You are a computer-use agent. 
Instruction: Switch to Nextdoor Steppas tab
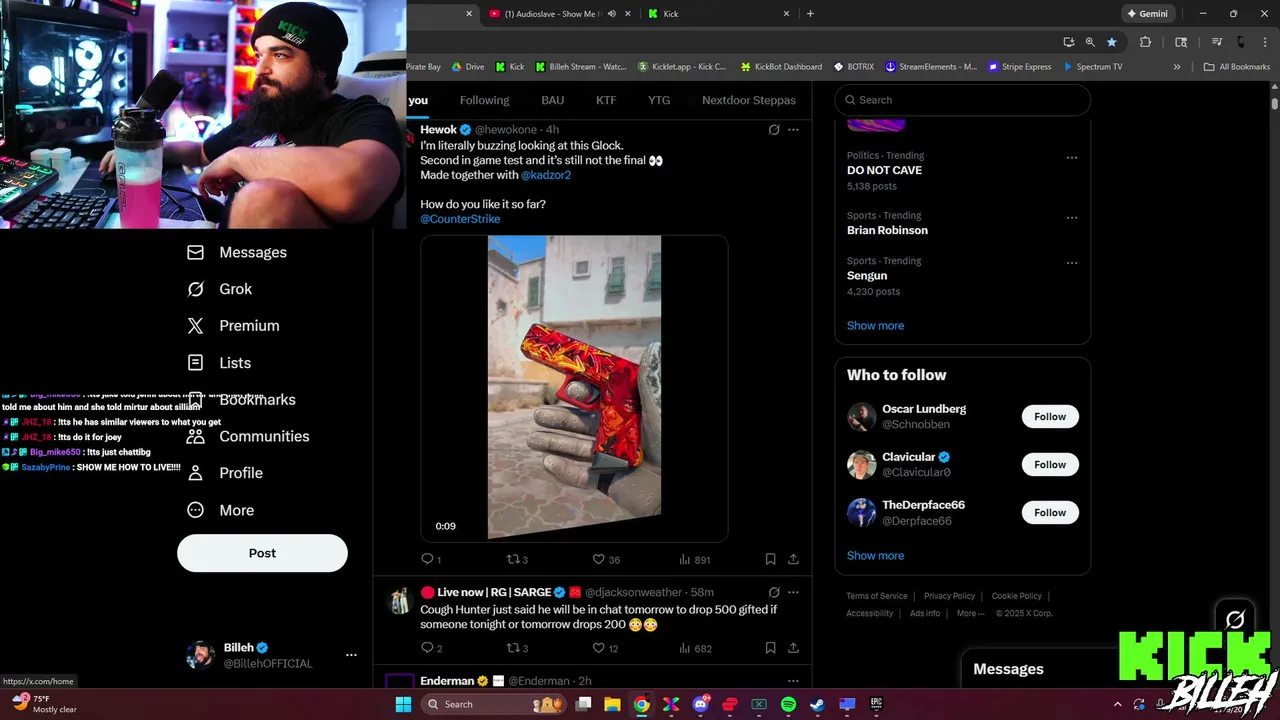point(749,100)
